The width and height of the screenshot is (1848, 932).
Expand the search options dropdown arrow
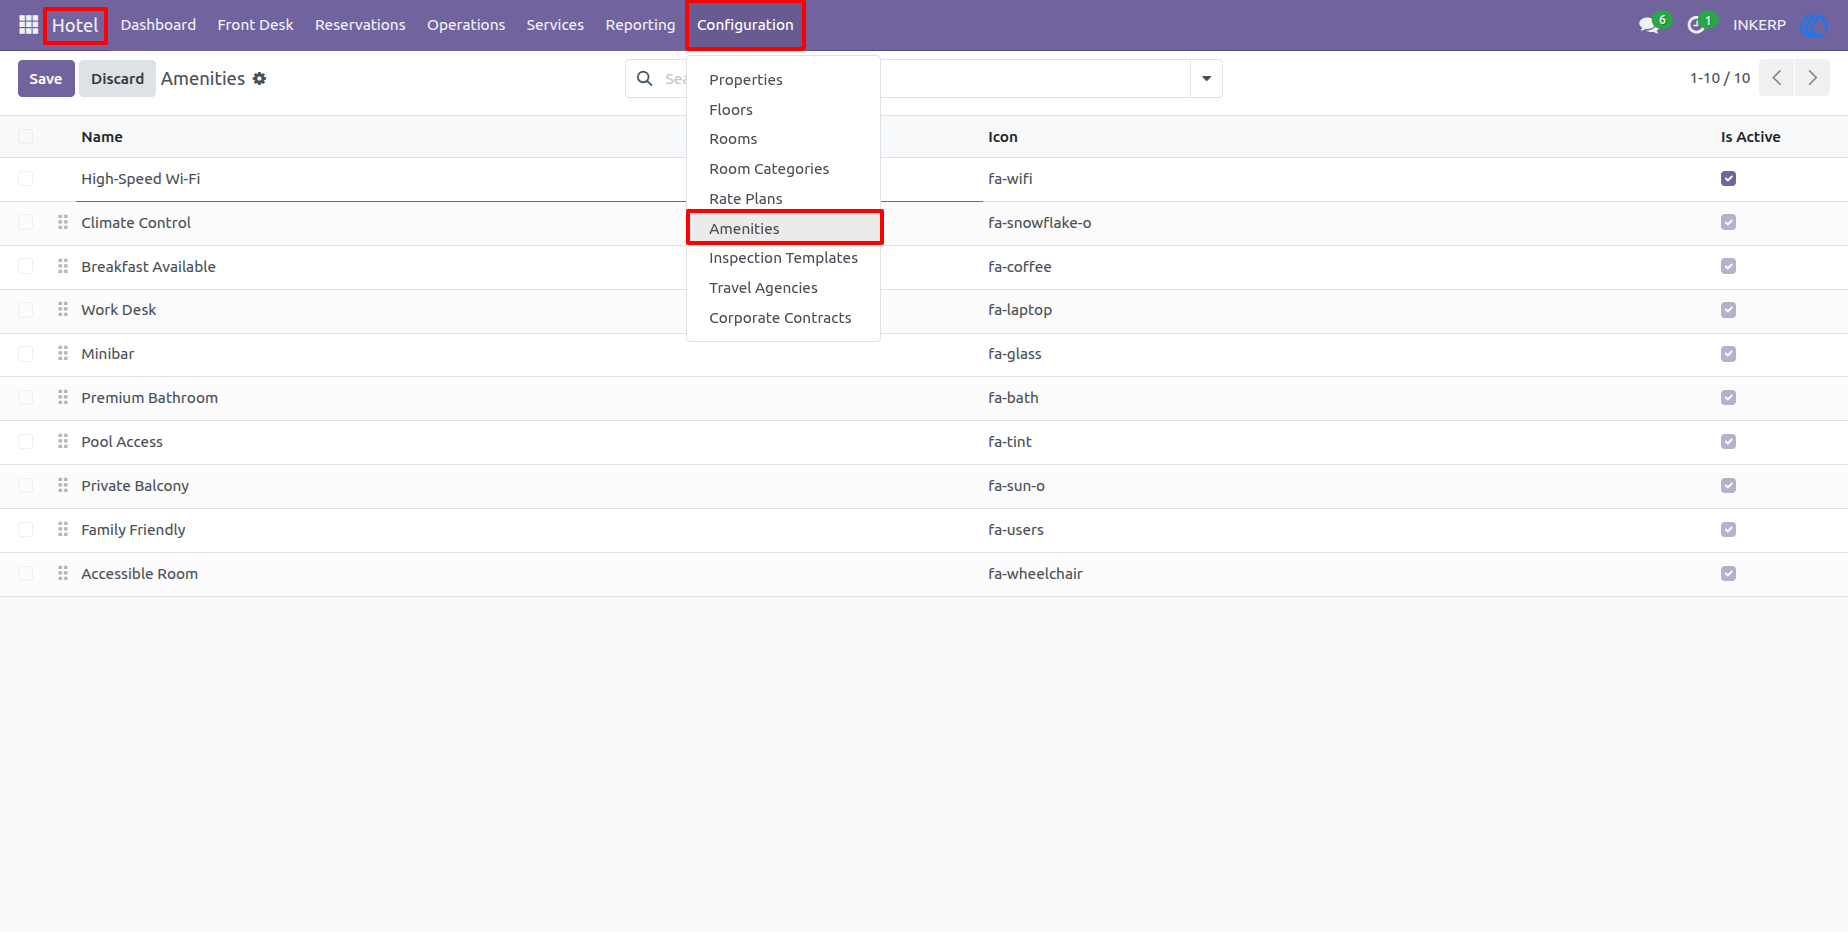[x=1206, y=78]
